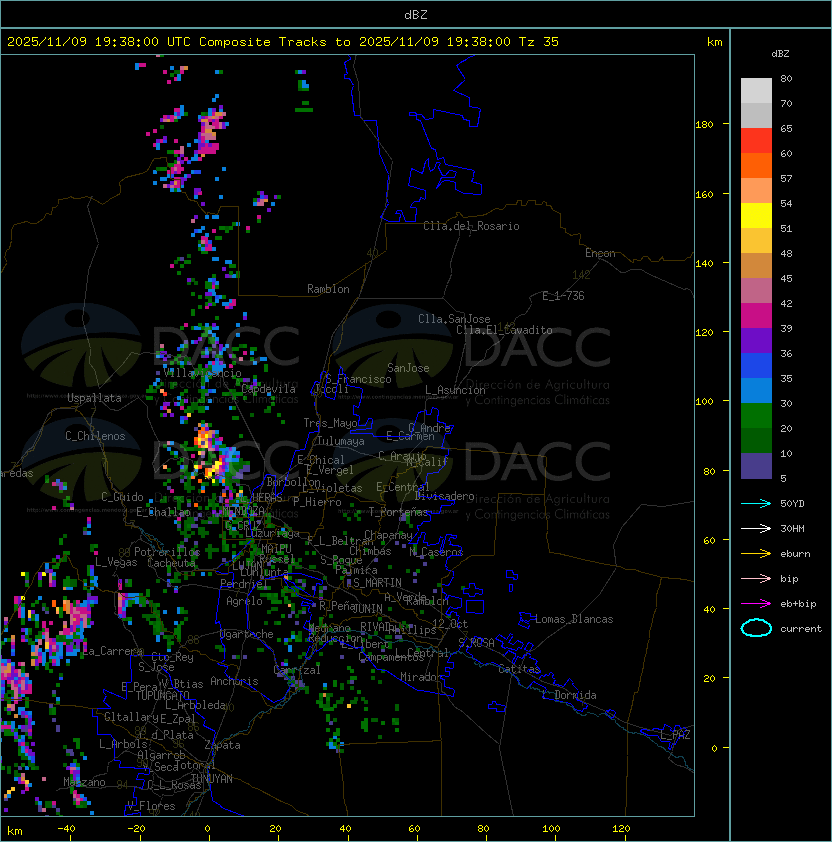Image resolution: width=832 pixels, height=842 pixels.
Task: Pick the light blue swatch between 35 and 30
Action: click(756, 390)
